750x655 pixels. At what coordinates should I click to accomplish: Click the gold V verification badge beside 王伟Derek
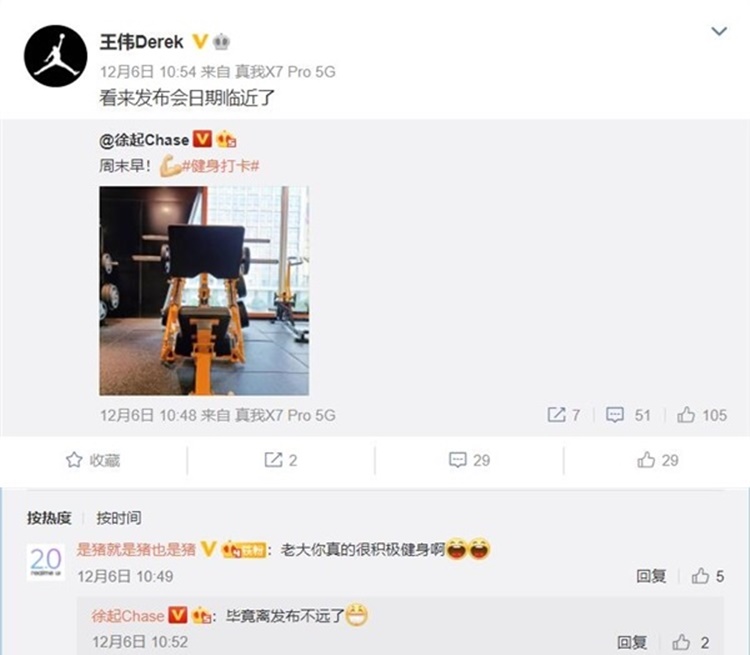199,42
